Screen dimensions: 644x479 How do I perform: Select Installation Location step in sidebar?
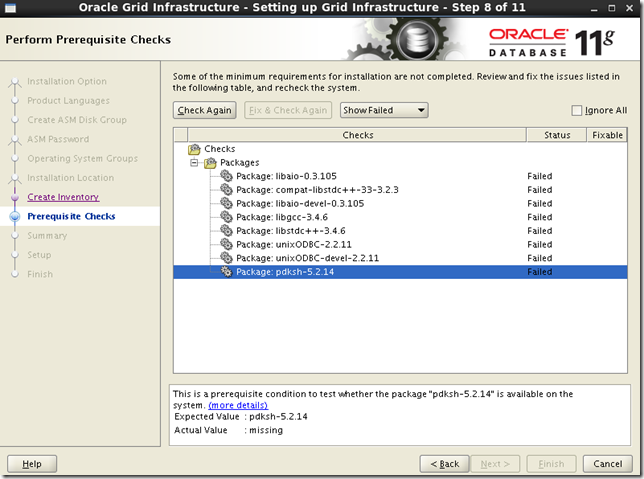pos(70,178)
